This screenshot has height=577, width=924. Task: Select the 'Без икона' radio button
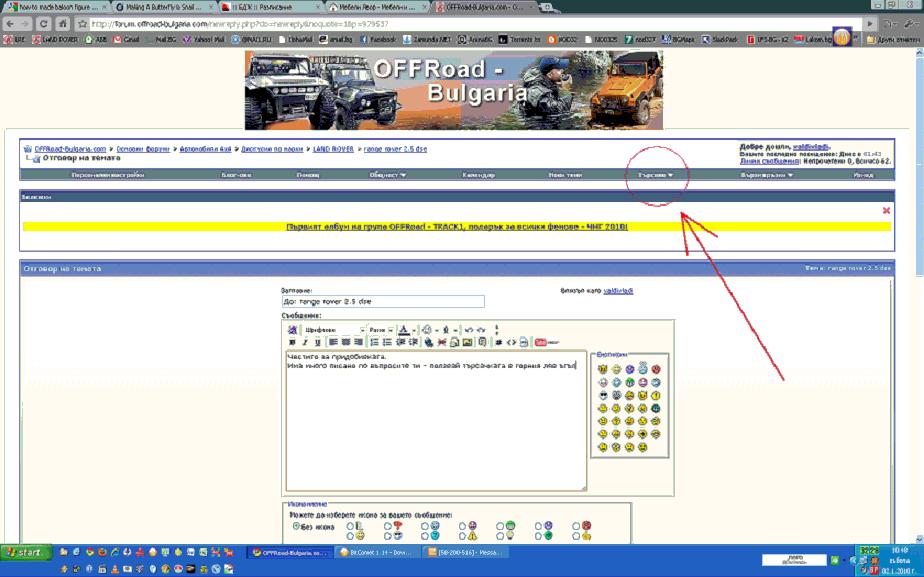[296, 525]
